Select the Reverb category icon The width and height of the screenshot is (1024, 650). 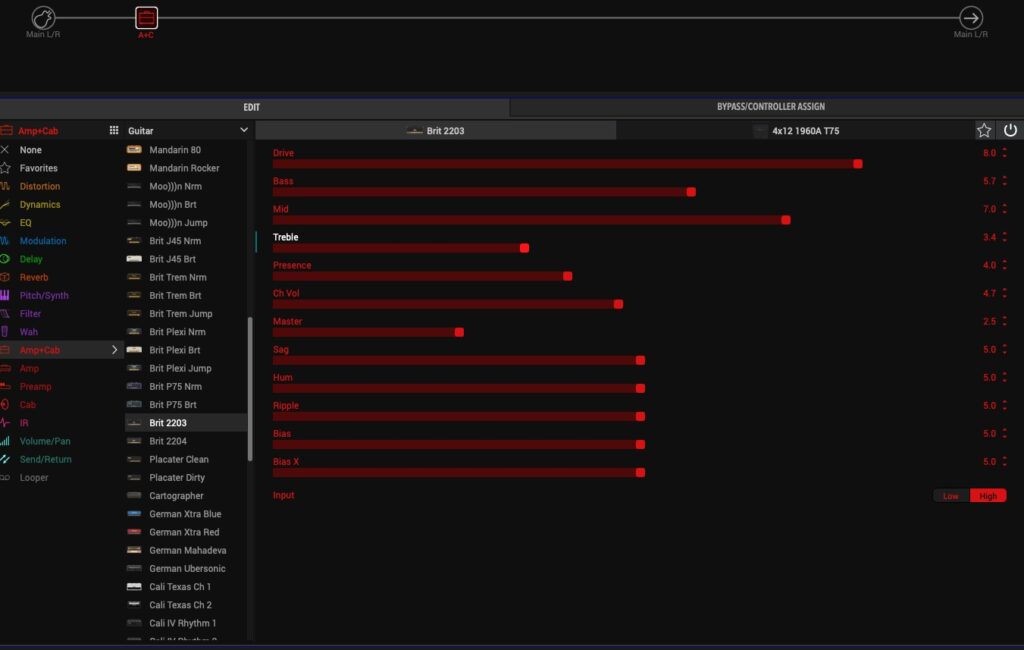click(x=6, y=277)
